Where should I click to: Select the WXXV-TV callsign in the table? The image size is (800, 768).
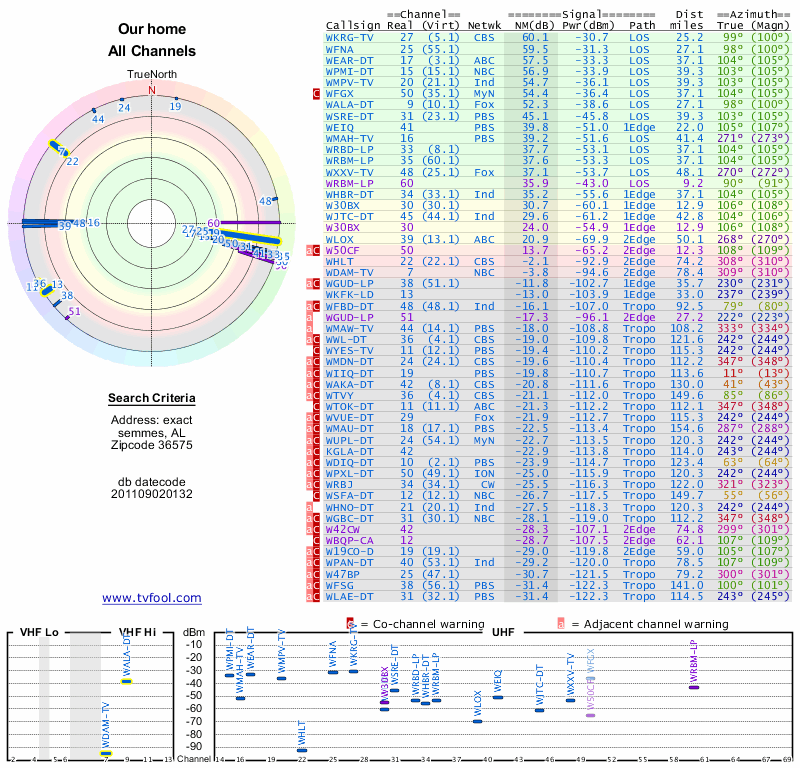tap(349, 172)
